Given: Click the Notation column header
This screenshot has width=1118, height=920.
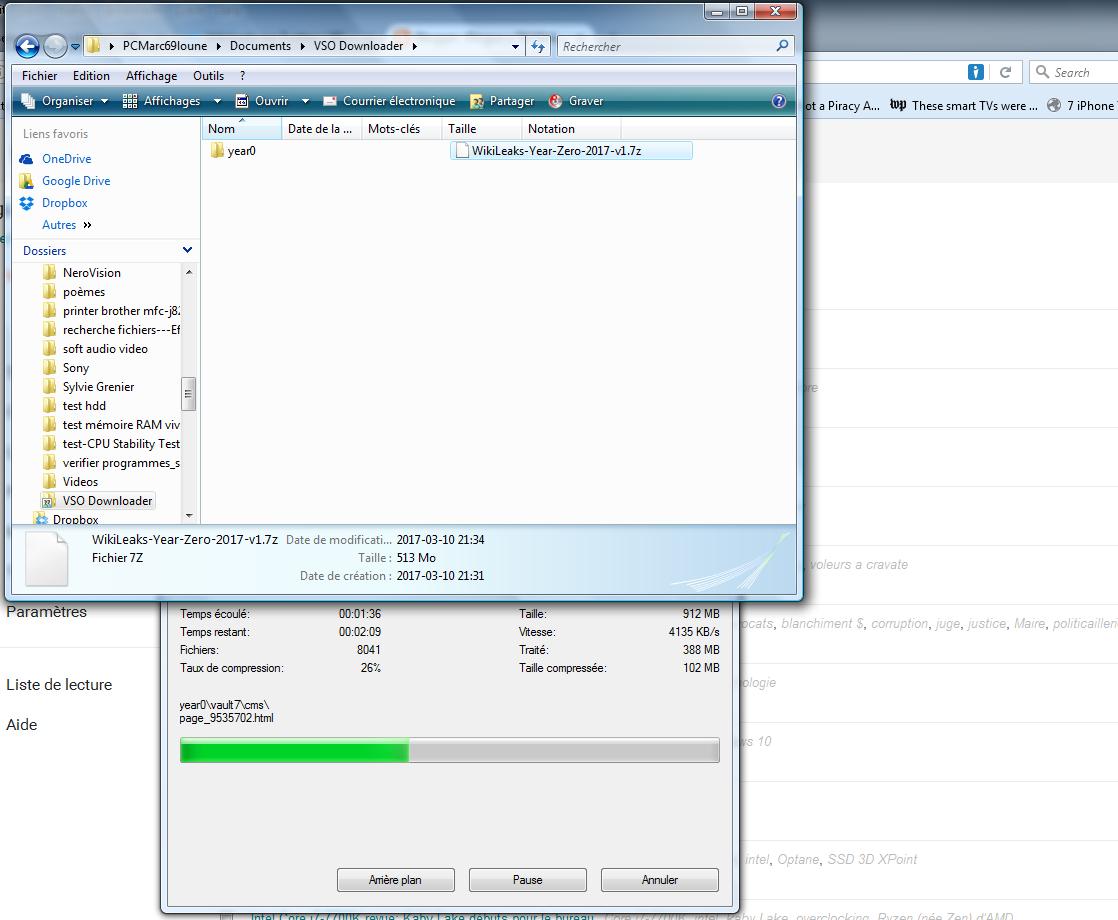Looking at the screenshot, I should (571, 129).
